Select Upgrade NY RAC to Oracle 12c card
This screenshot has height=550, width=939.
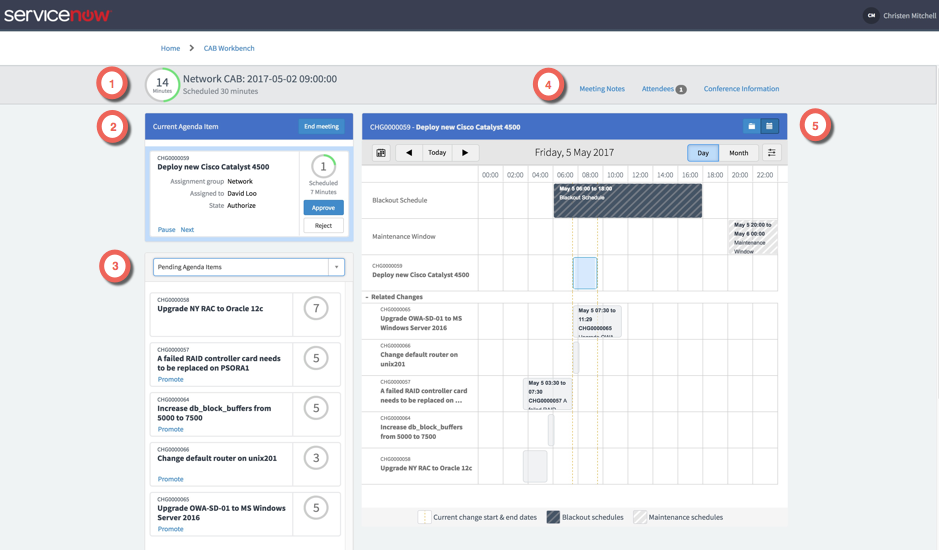[x=245, y=315]
